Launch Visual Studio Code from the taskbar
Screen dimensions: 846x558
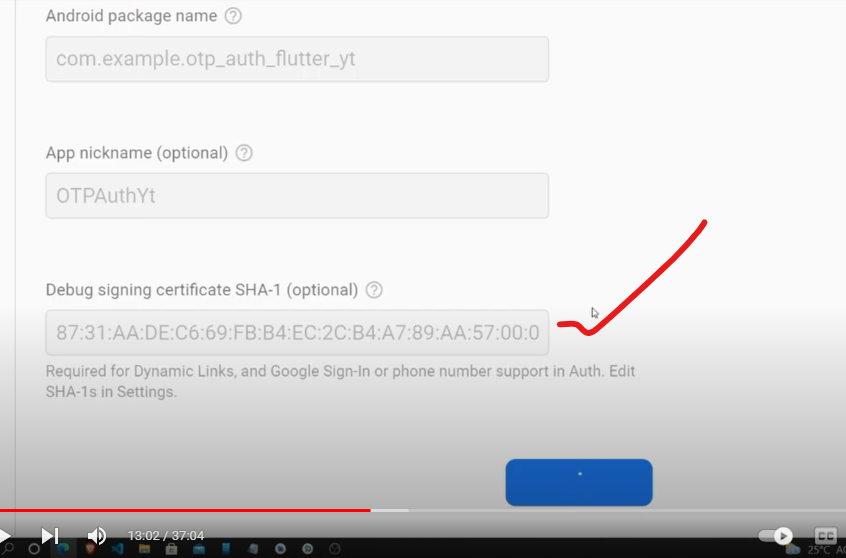(117, 549)
